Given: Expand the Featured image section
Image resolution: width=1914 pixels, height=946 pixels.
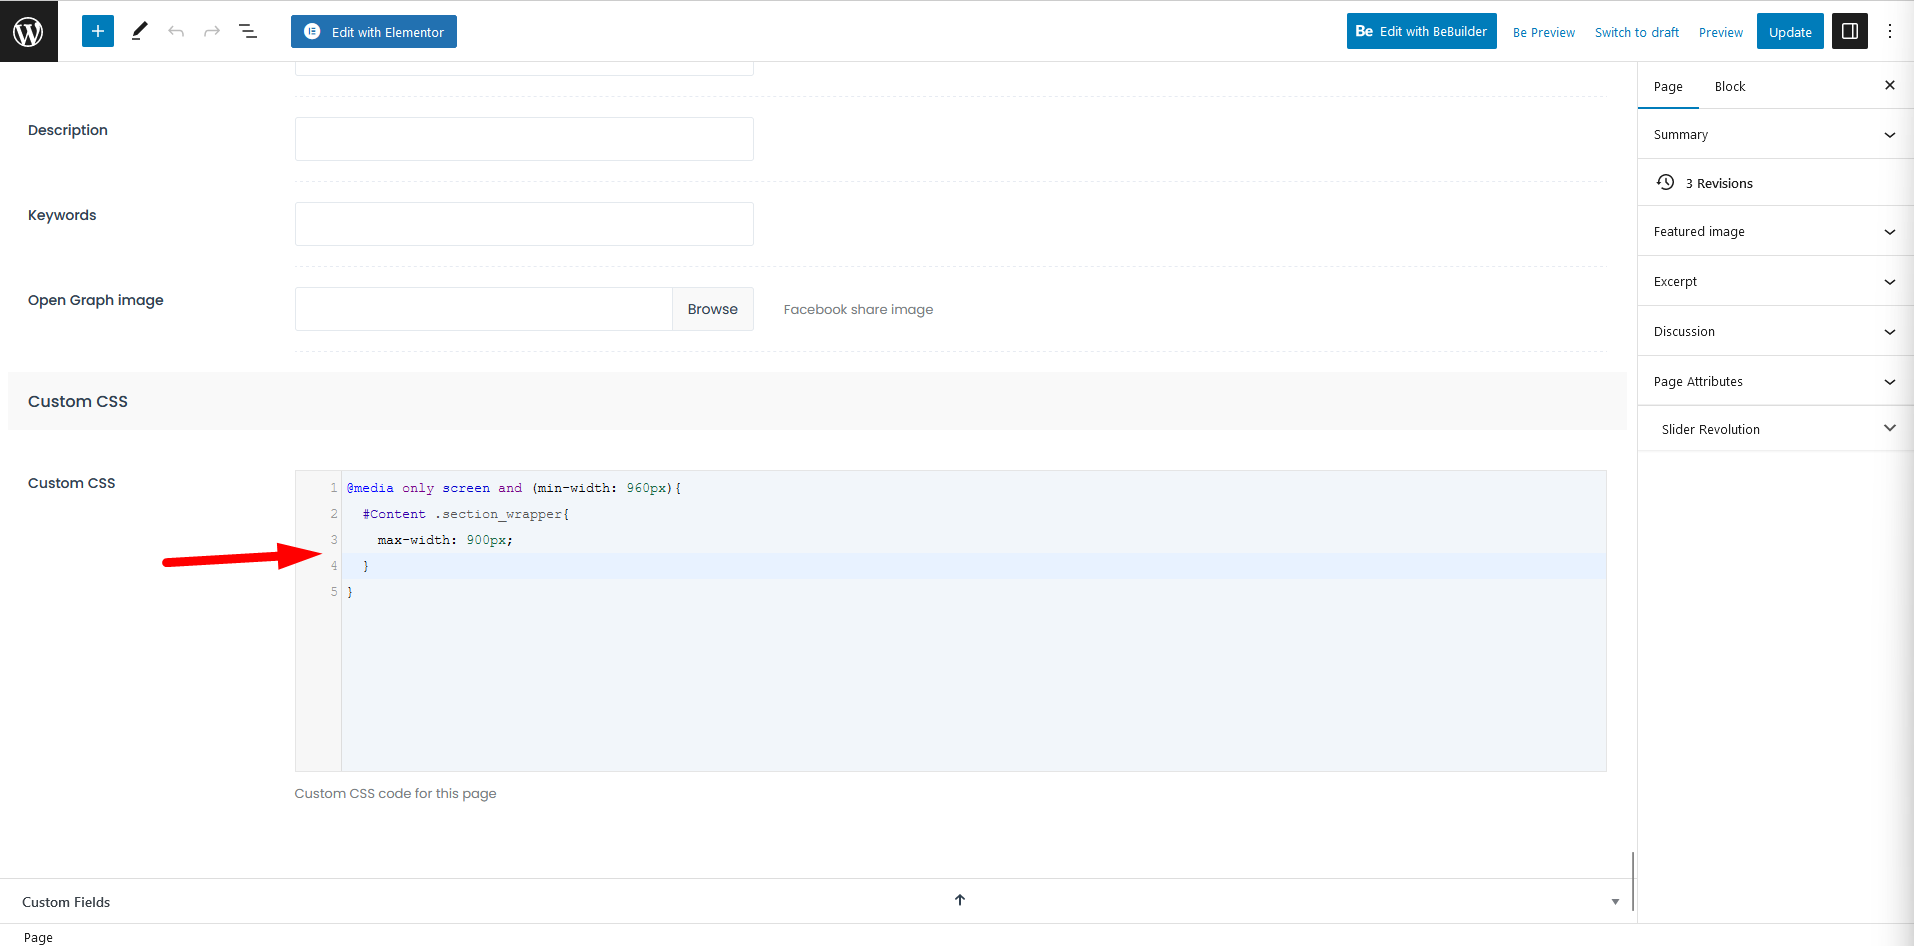Looking at the screenshot, I should [1775, 231].
